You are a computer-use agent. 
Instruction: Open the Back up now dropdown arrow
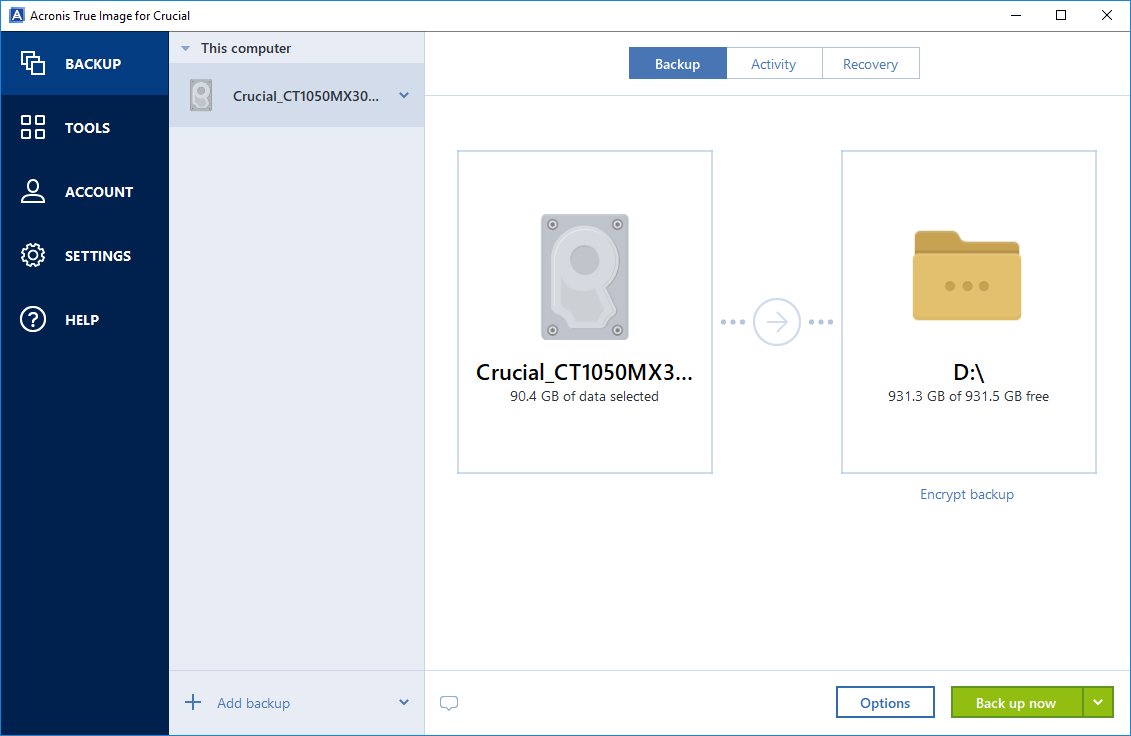(x=1098, y=702)
